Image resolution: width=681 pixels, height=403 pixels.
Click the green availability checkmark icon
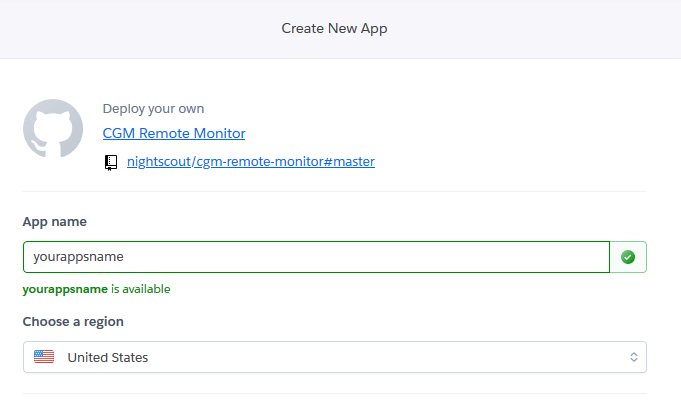point(628,257)
